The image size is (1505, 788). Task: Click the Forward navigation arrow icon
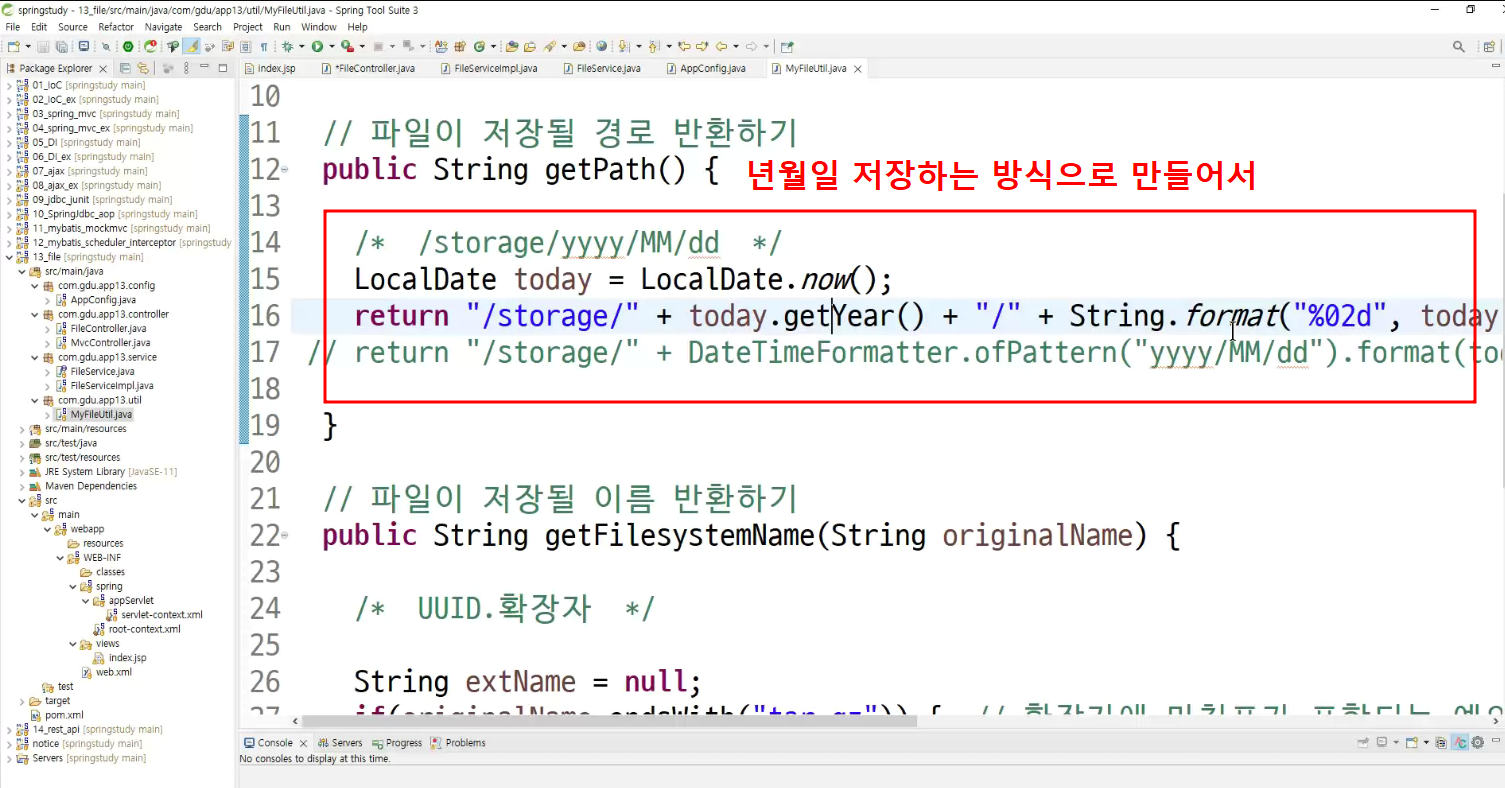(x=751, y=46)
